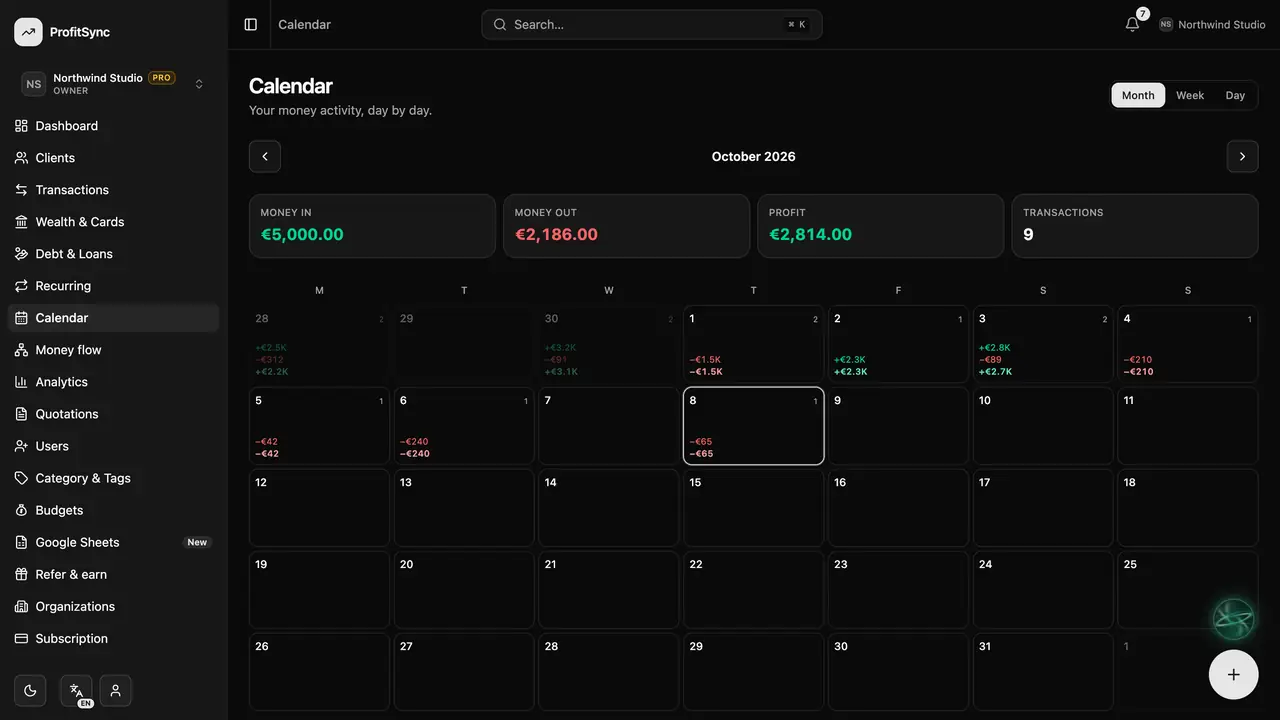Click the Clients people icon

[21, 158]
